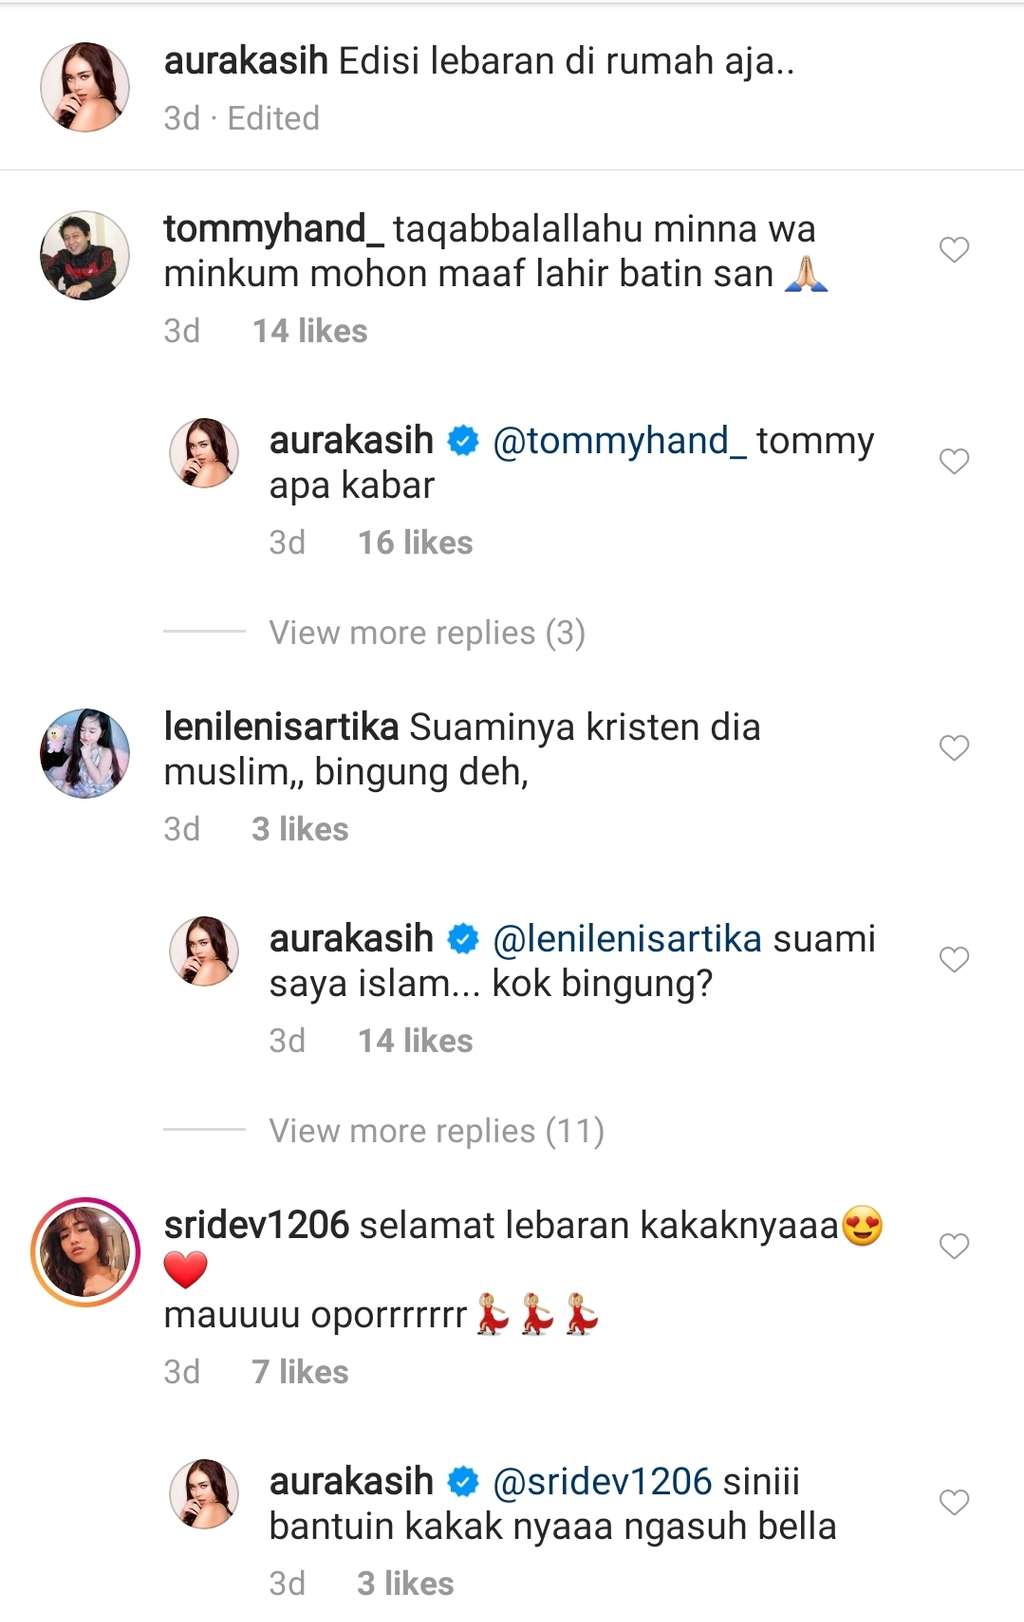
Task: Expand 'View more replies (3)'
Action: click(426, 633)
